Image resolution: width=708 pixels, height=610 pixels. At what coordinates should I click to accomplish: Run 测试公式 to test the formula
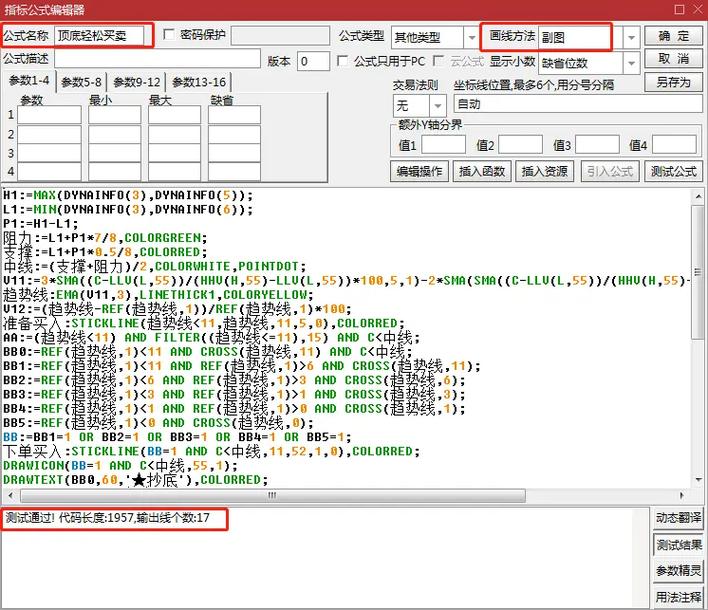[x=673, y=172]
